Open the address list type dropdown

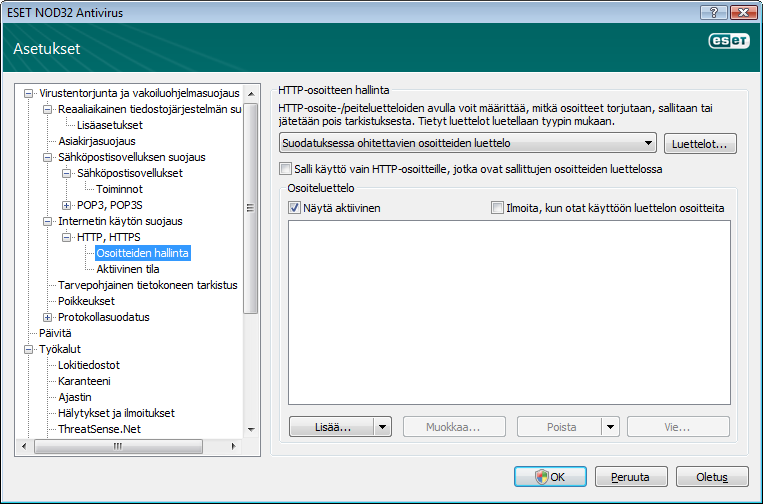point(468,143)
